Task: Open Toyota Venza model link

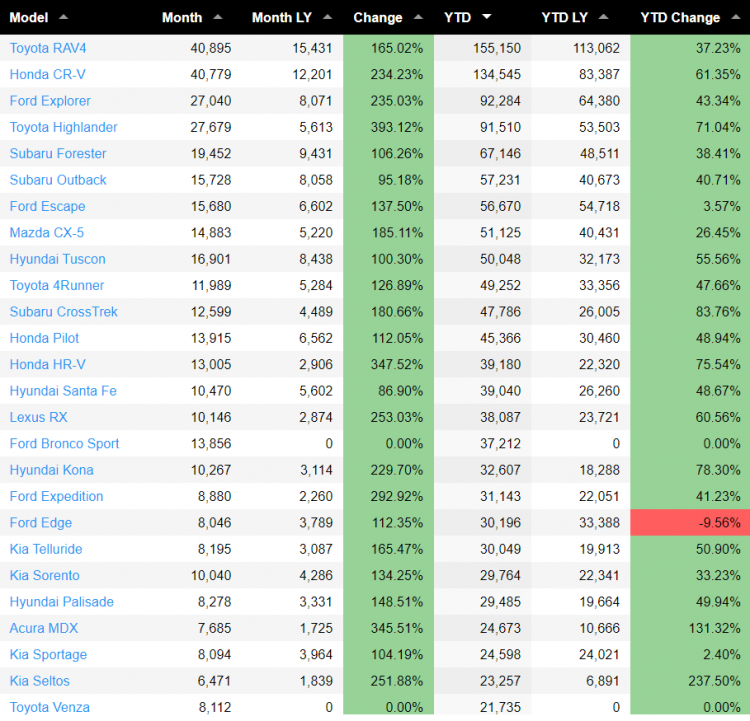Action: [x=49, y=707]
